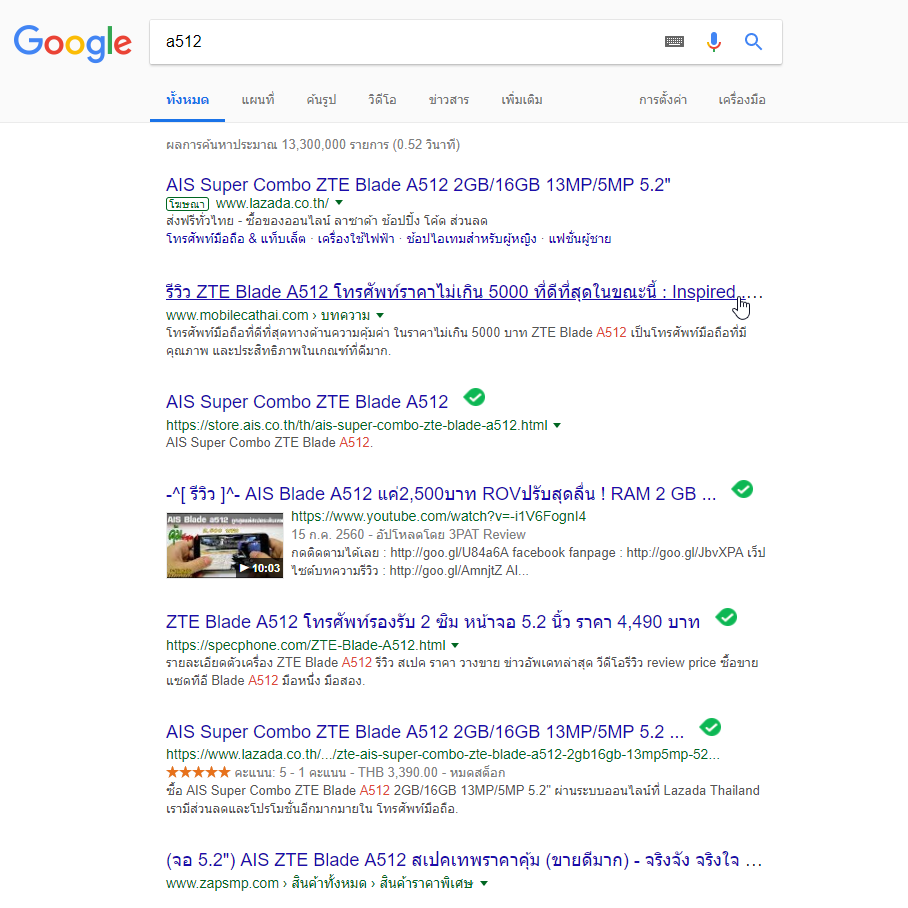The height and width of the screenshot is (908, 908).
Task: Click green checkmark beside YouTube review result
Action: pos(742,489)
